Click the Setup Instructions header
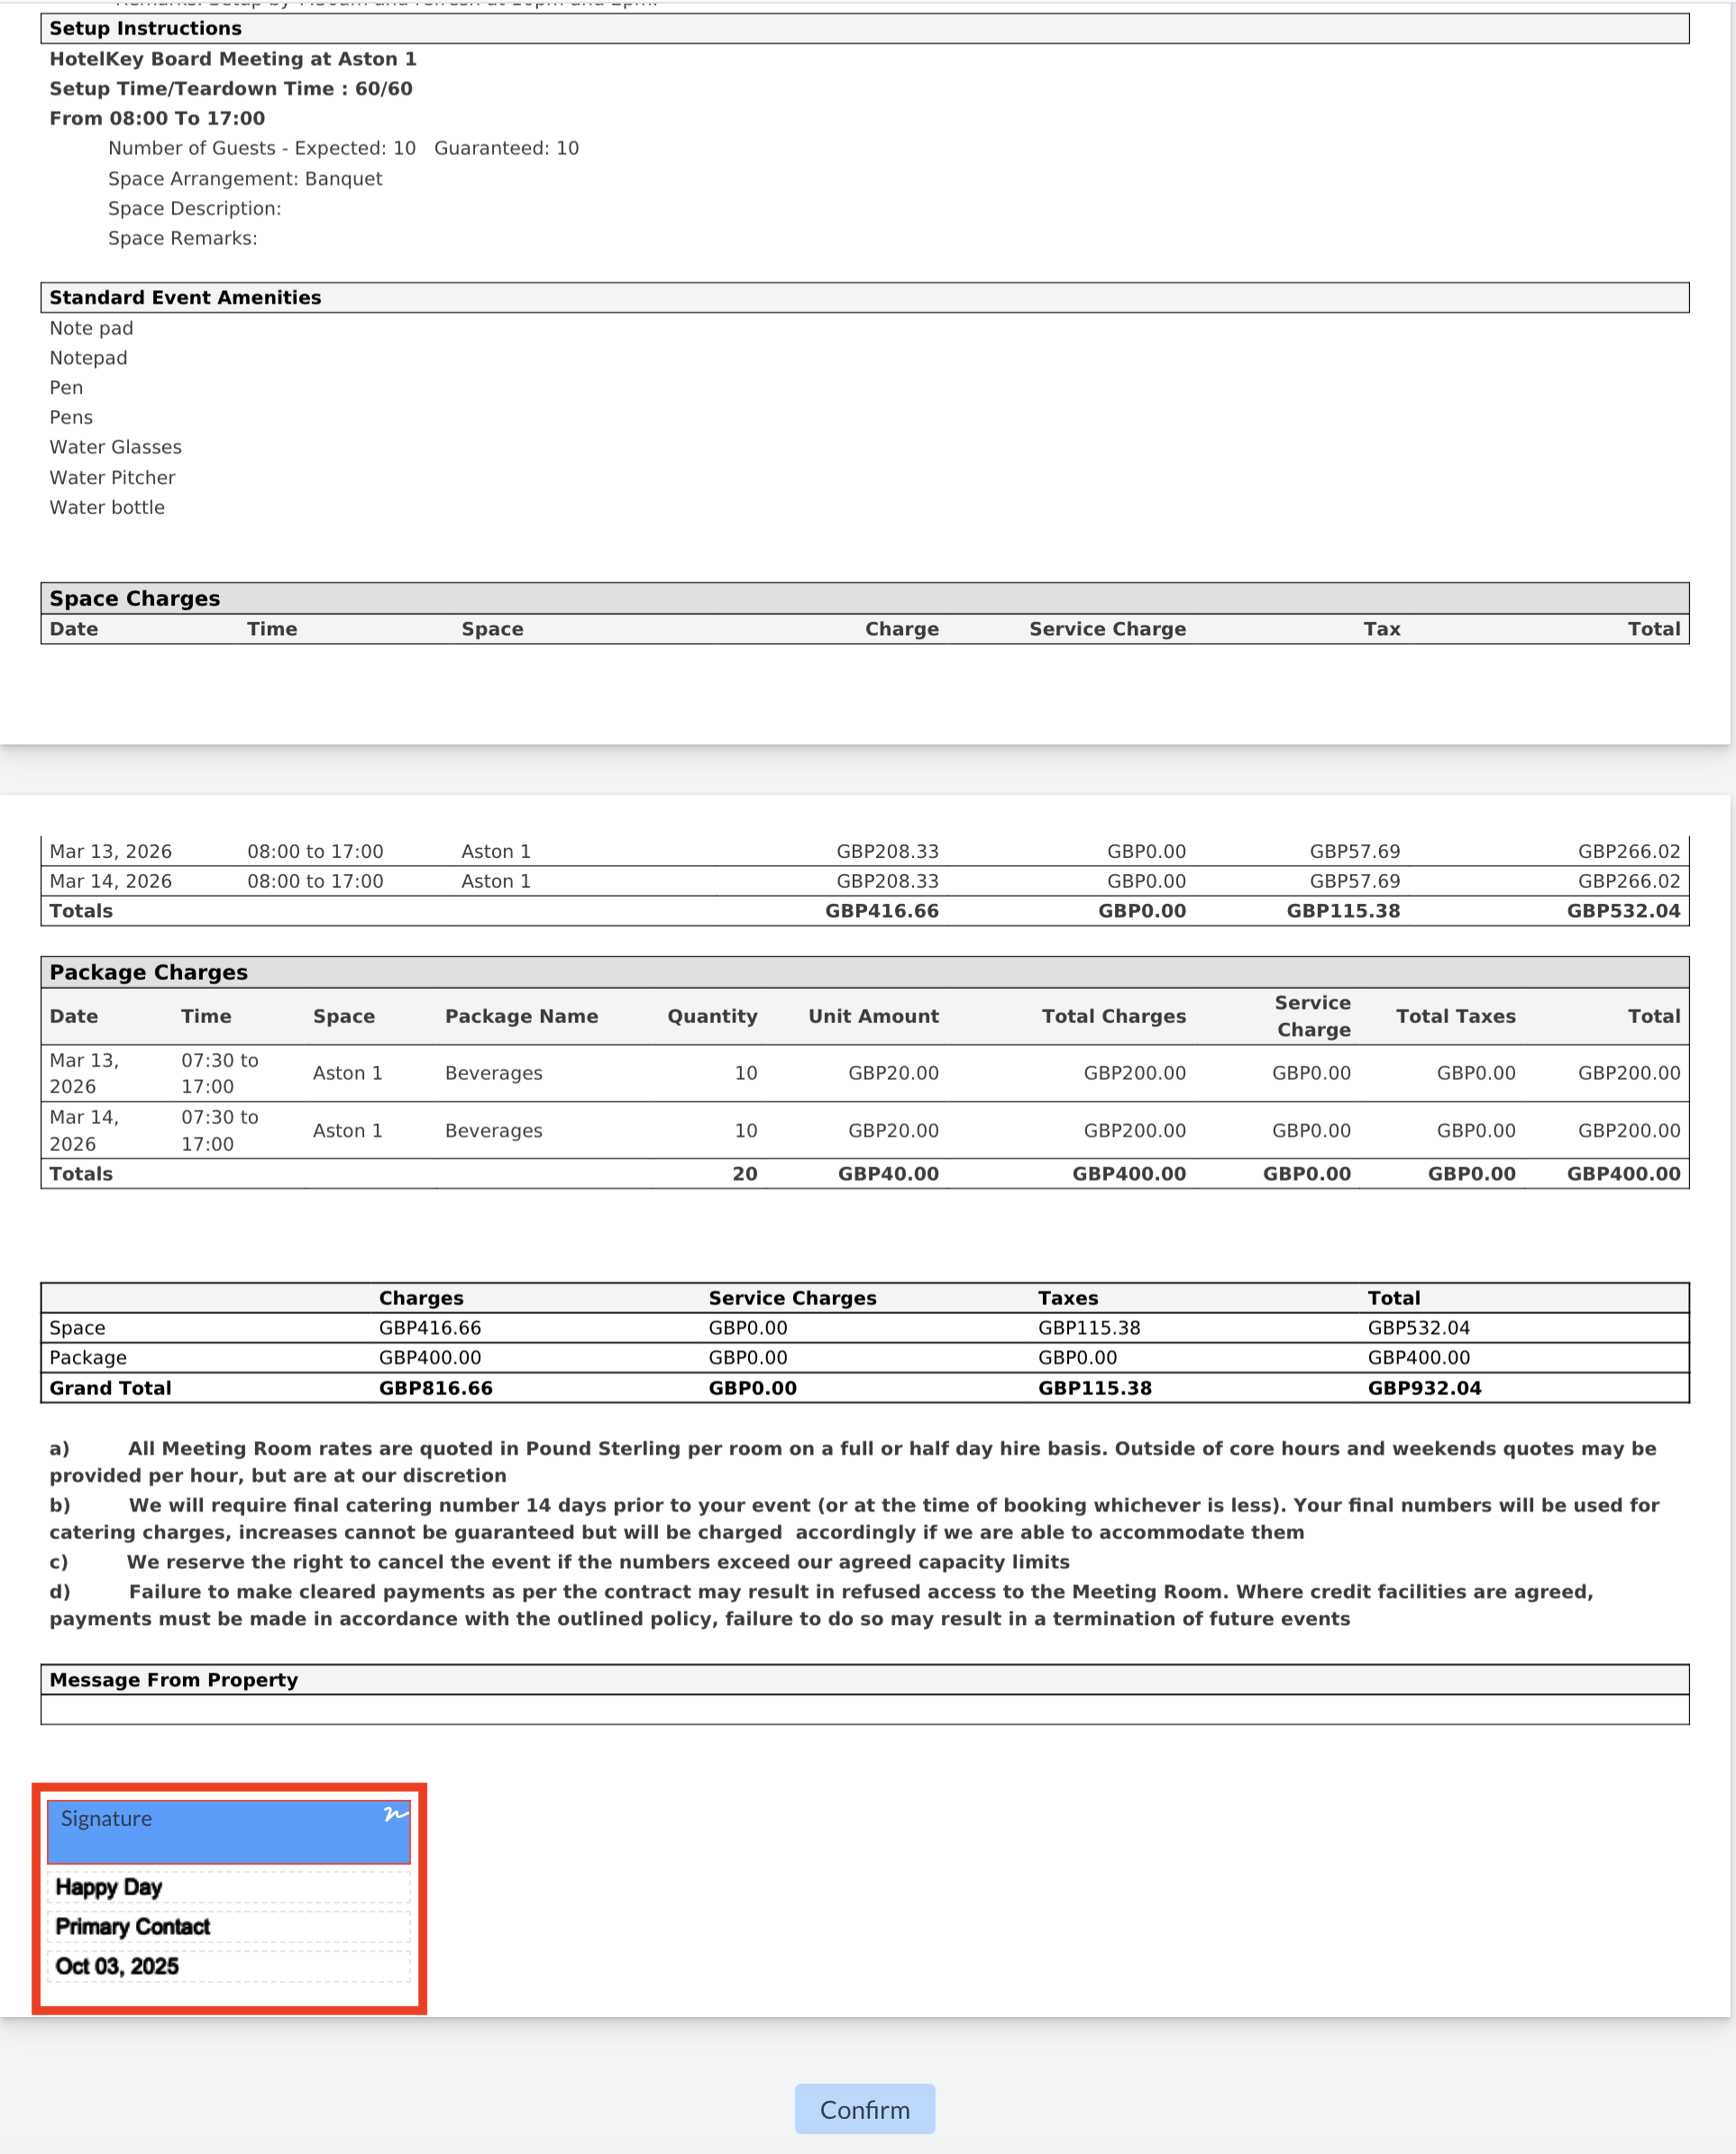This screenshot has height=2154, width=1736. [146, 28]
